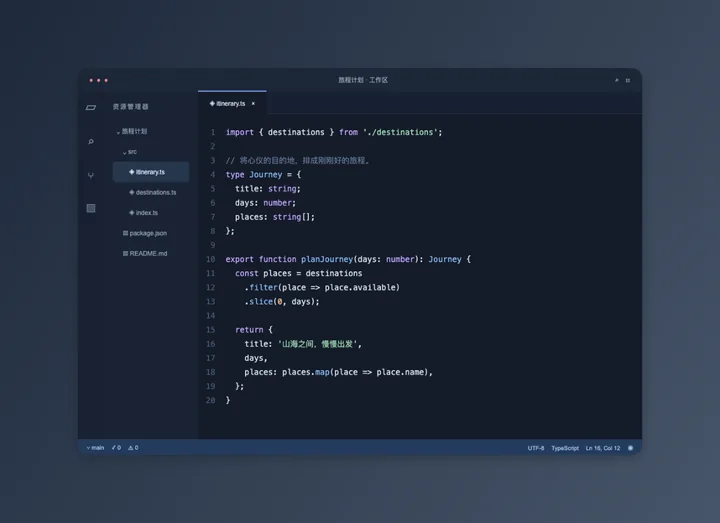Collapse the src folder
The height and width of the screenshot is (523, 720).
tap(124, 152)
